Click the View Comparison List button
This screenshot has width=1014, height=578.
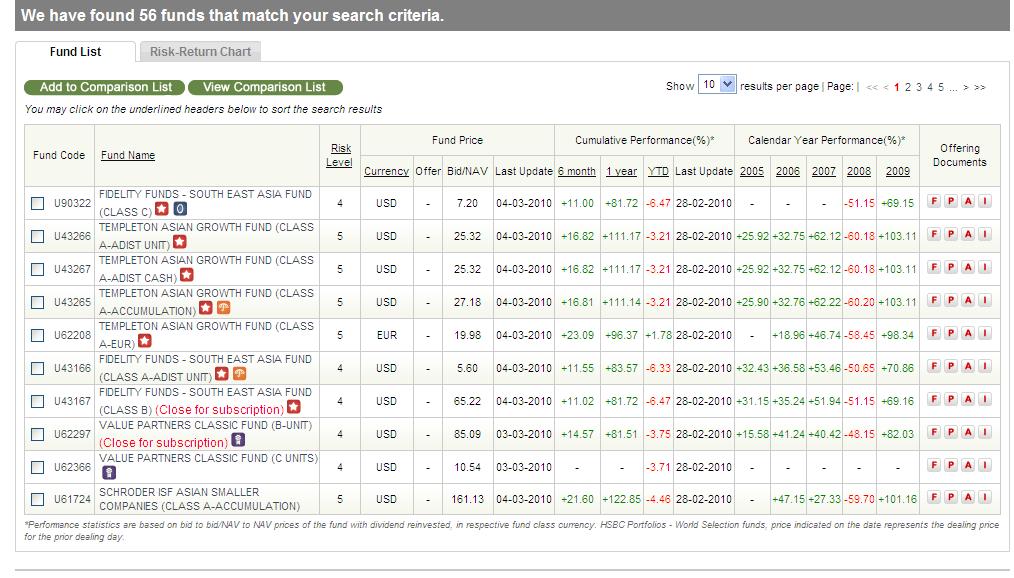point(264,87)
